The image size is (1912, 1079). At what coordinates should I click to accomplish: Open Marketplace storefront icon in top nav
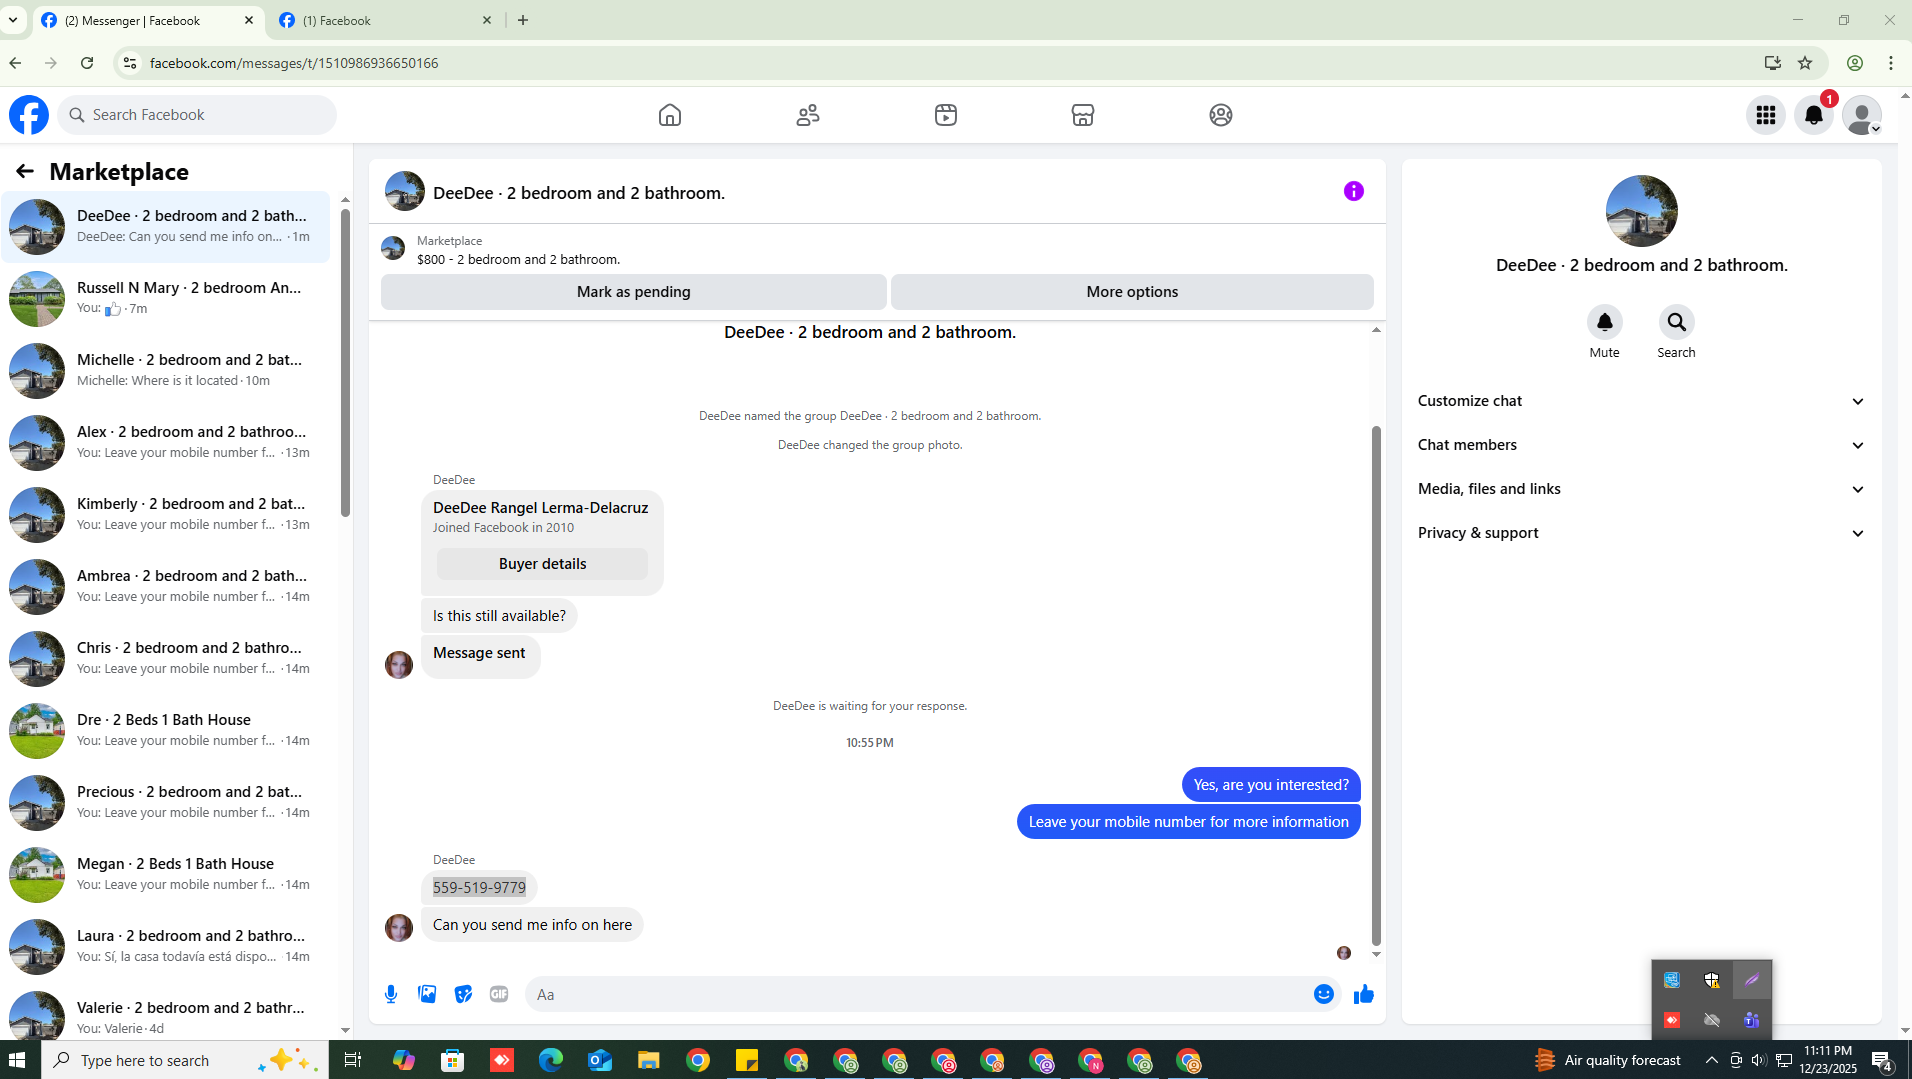tap(1083, 115)
